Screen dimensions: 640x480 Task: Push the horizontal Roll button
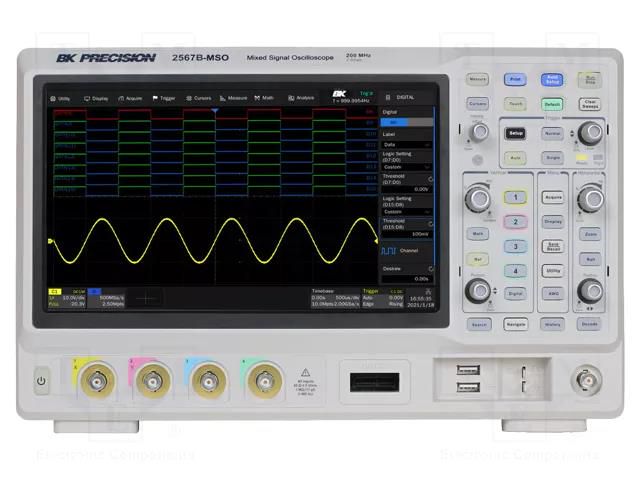pyautogui.click(x=590, y=259)
